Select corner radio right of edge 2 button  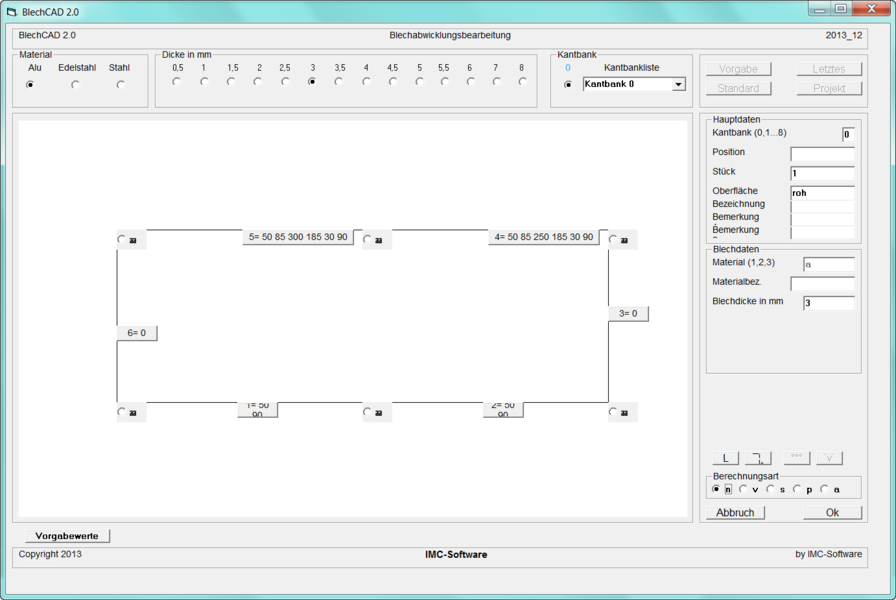click(x=613, y=411)
